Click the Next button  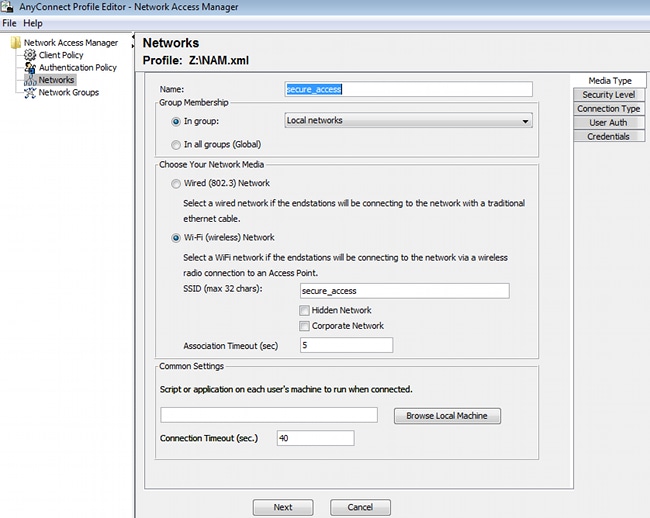click(283, 507)
